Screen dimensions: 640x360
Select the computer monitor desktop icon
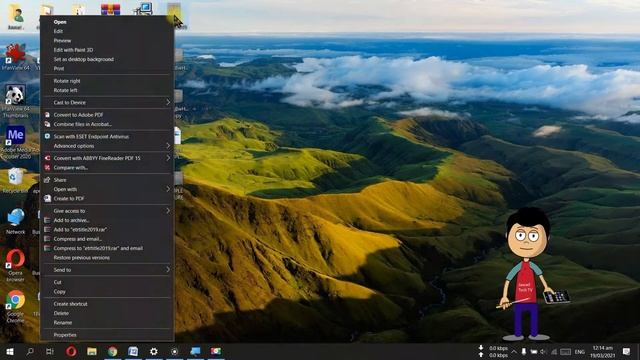[x=144, y=9]
